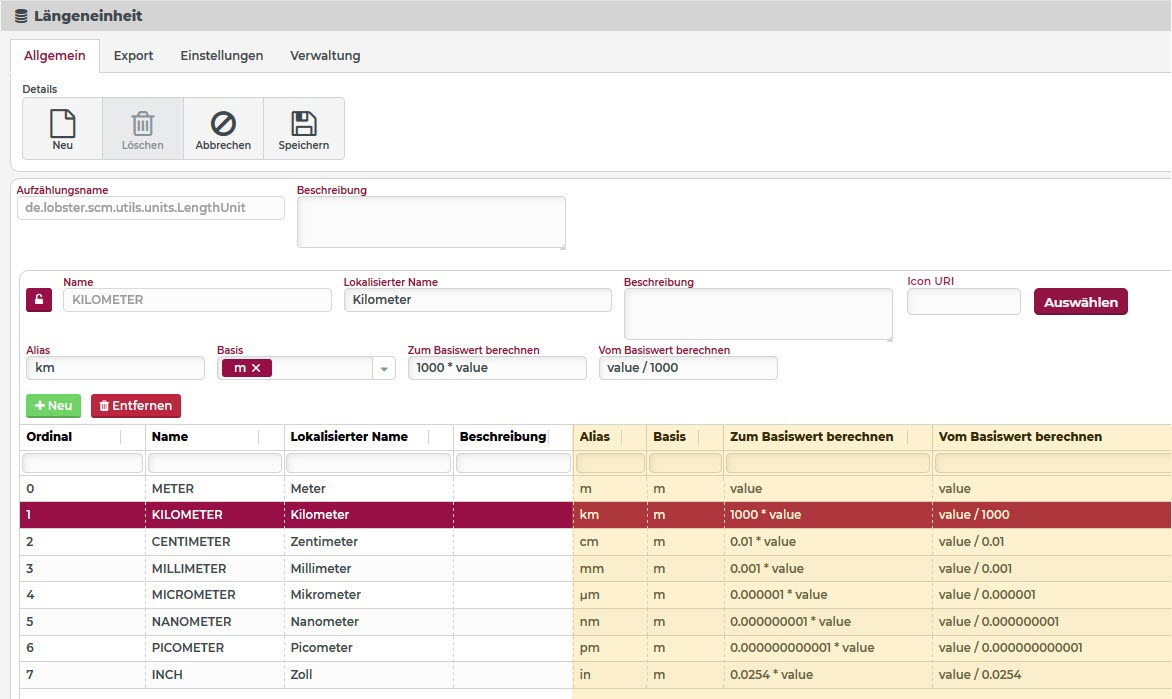Select the KILOMETER table row
1172x699 pixels.
(x=595, y=514)
